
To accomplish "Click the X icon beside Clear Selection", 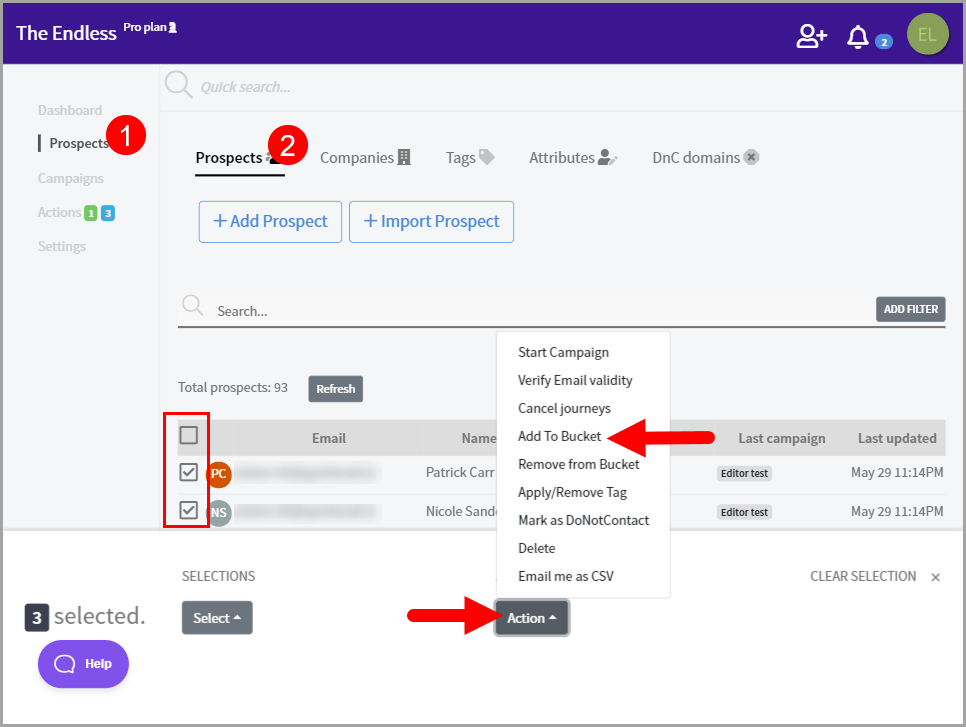I will (935, 577).
